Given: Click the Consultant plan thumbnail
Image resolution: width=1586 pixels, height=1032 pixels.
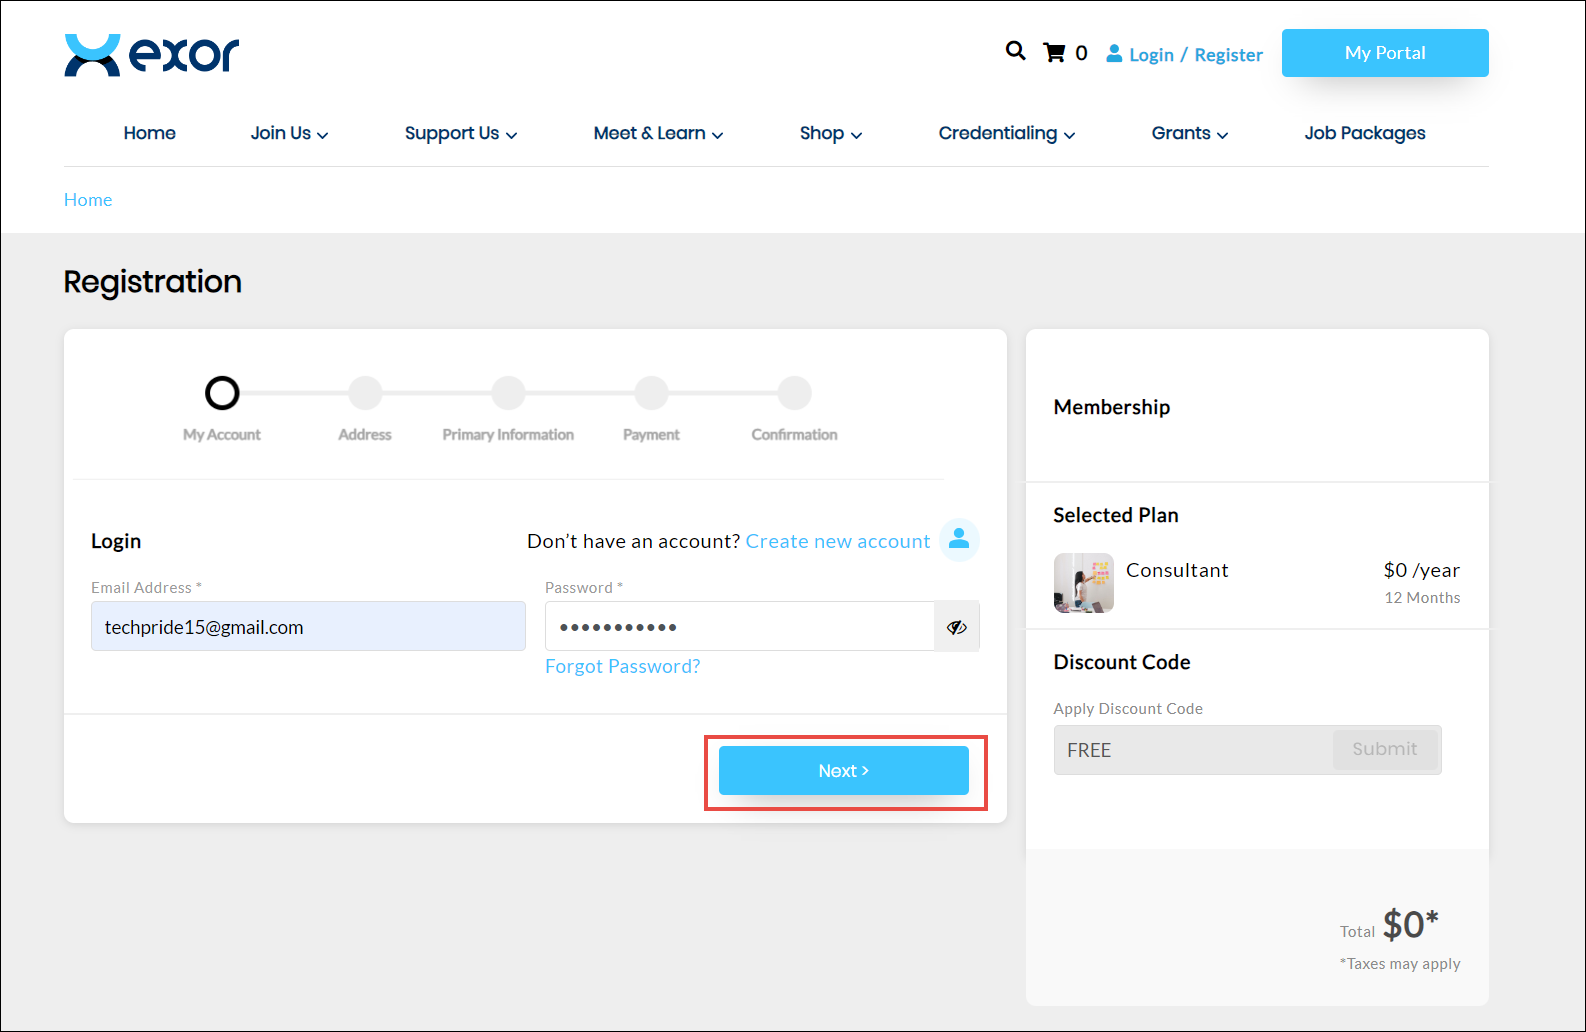Looking at the screenshot, I should pos(1083,583).
